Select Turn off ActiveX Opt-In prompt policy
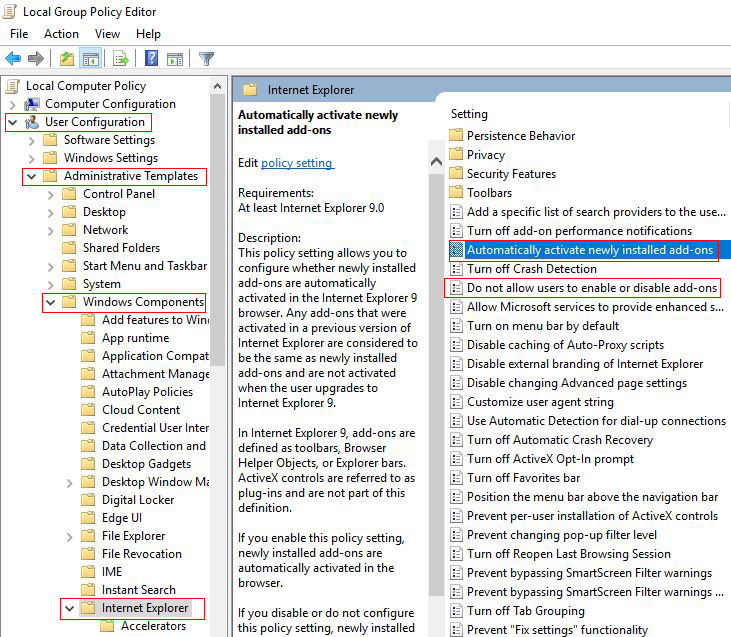 [550, 459]
